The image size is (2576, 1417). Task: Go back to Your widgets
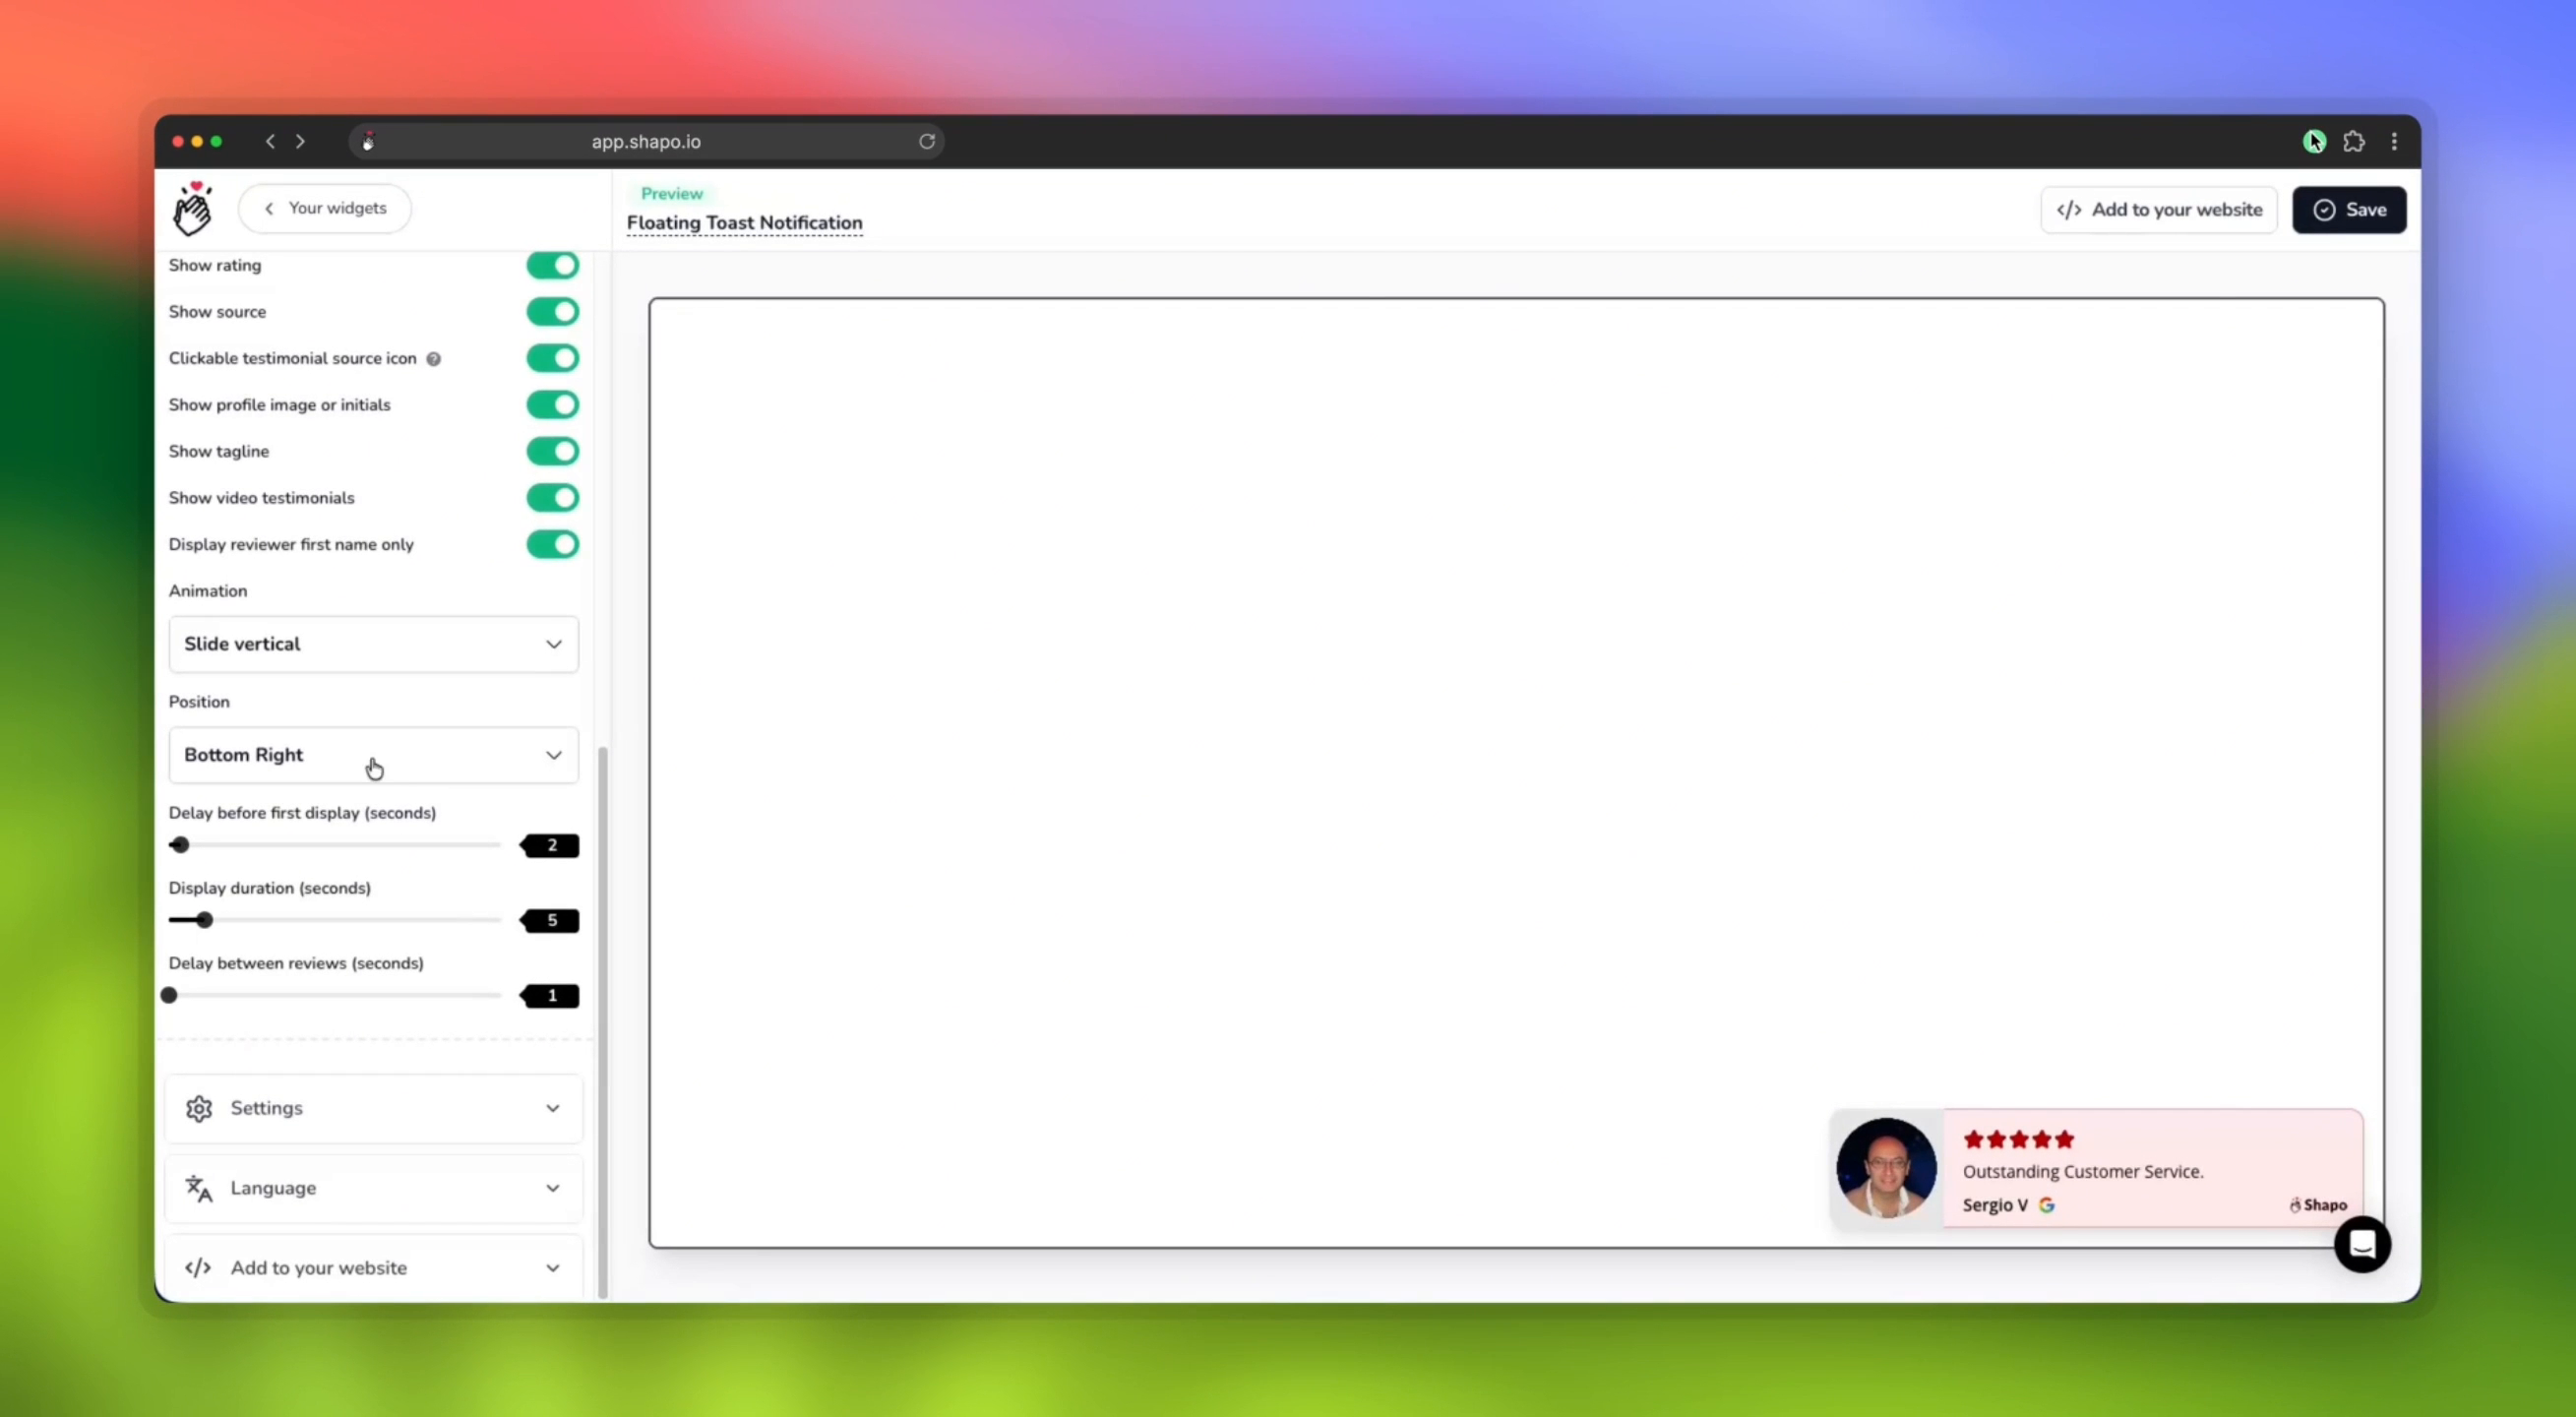(x=325, y=208)
